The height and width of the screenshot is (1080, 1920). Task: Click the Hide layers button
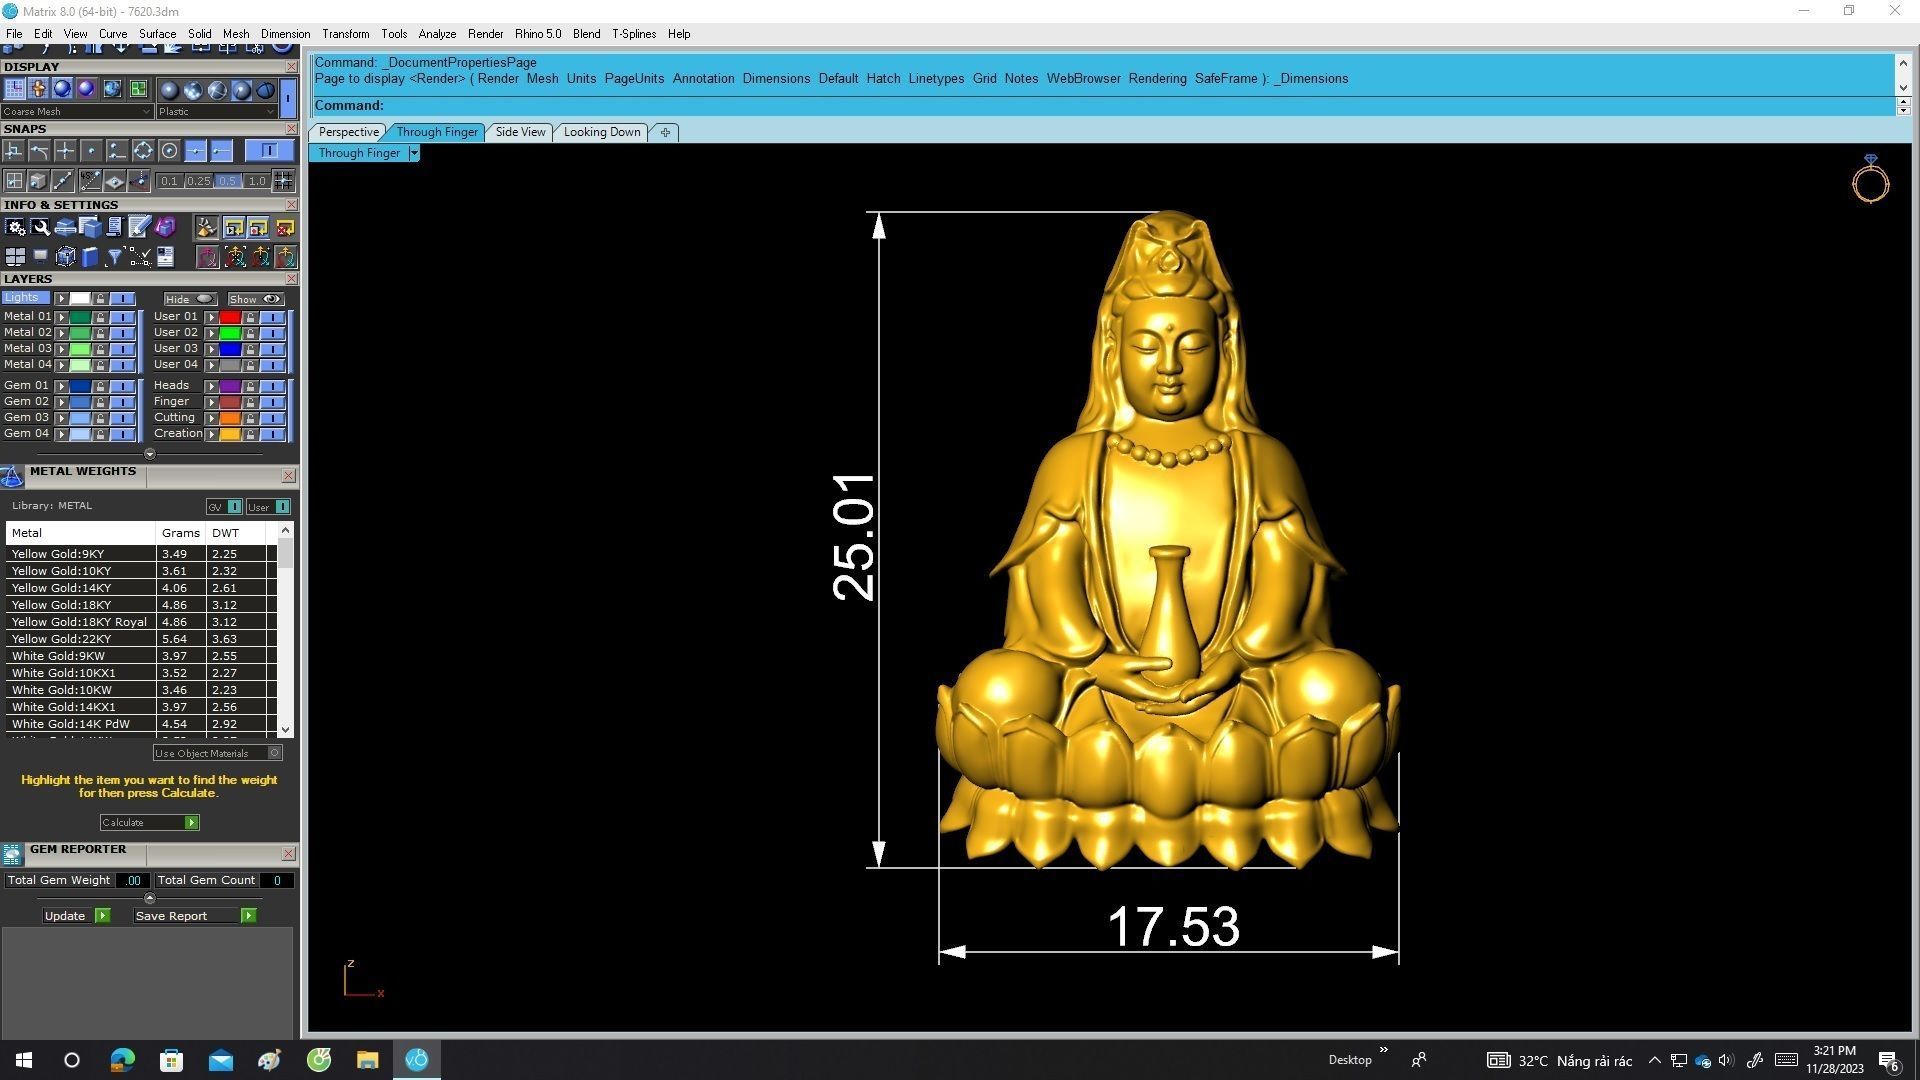coord(189,299)
